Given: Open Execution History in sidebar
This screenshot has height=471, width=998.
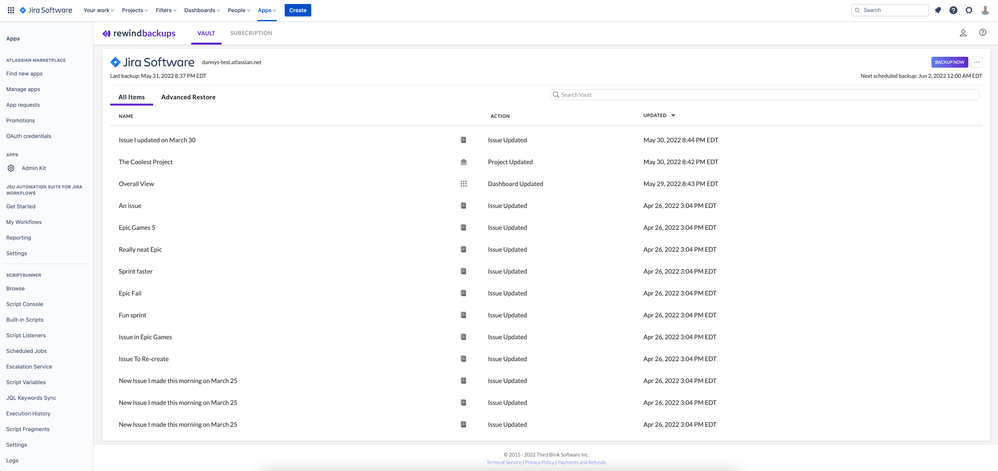Looking at the screenshot, I should pyautogui.click(x=28, y=414).
